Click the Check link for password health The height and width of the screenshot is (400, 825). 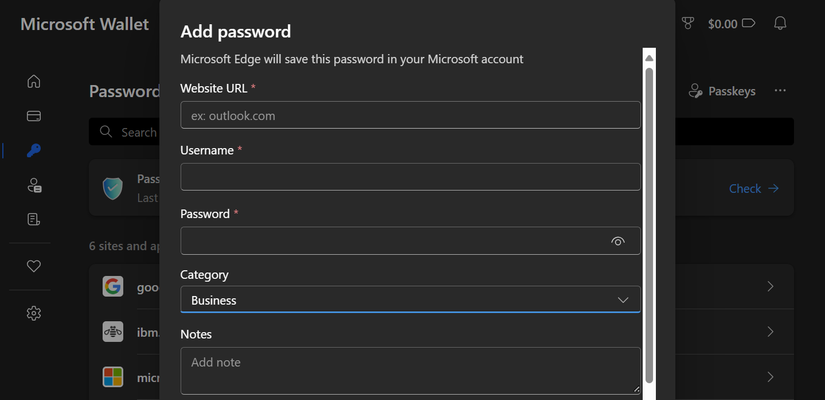point(754,188)
